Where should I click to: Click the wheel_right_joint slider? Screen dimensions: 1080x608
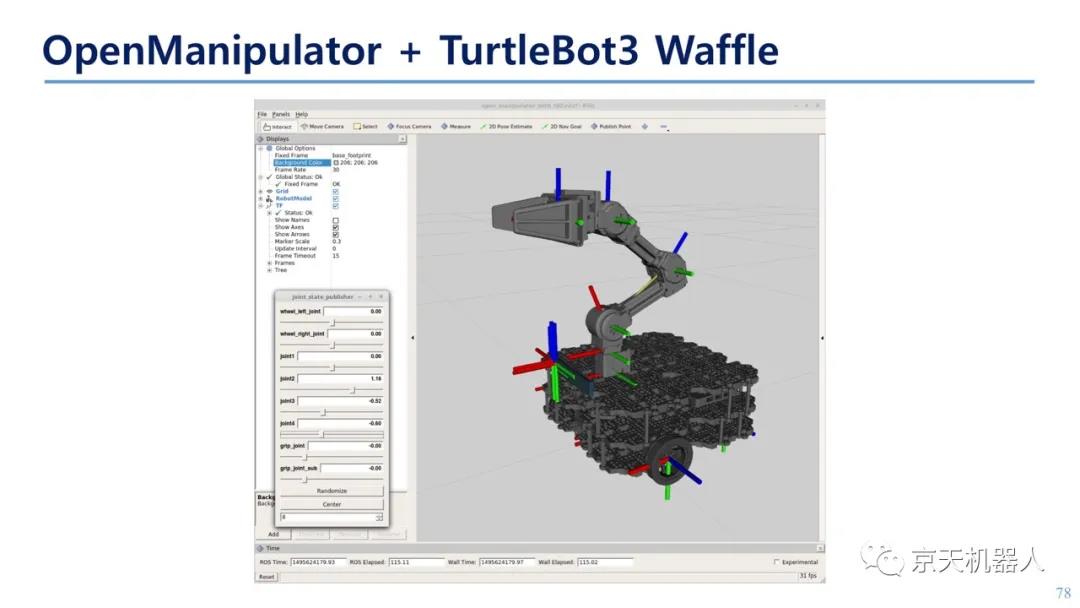tap(331, 345)
